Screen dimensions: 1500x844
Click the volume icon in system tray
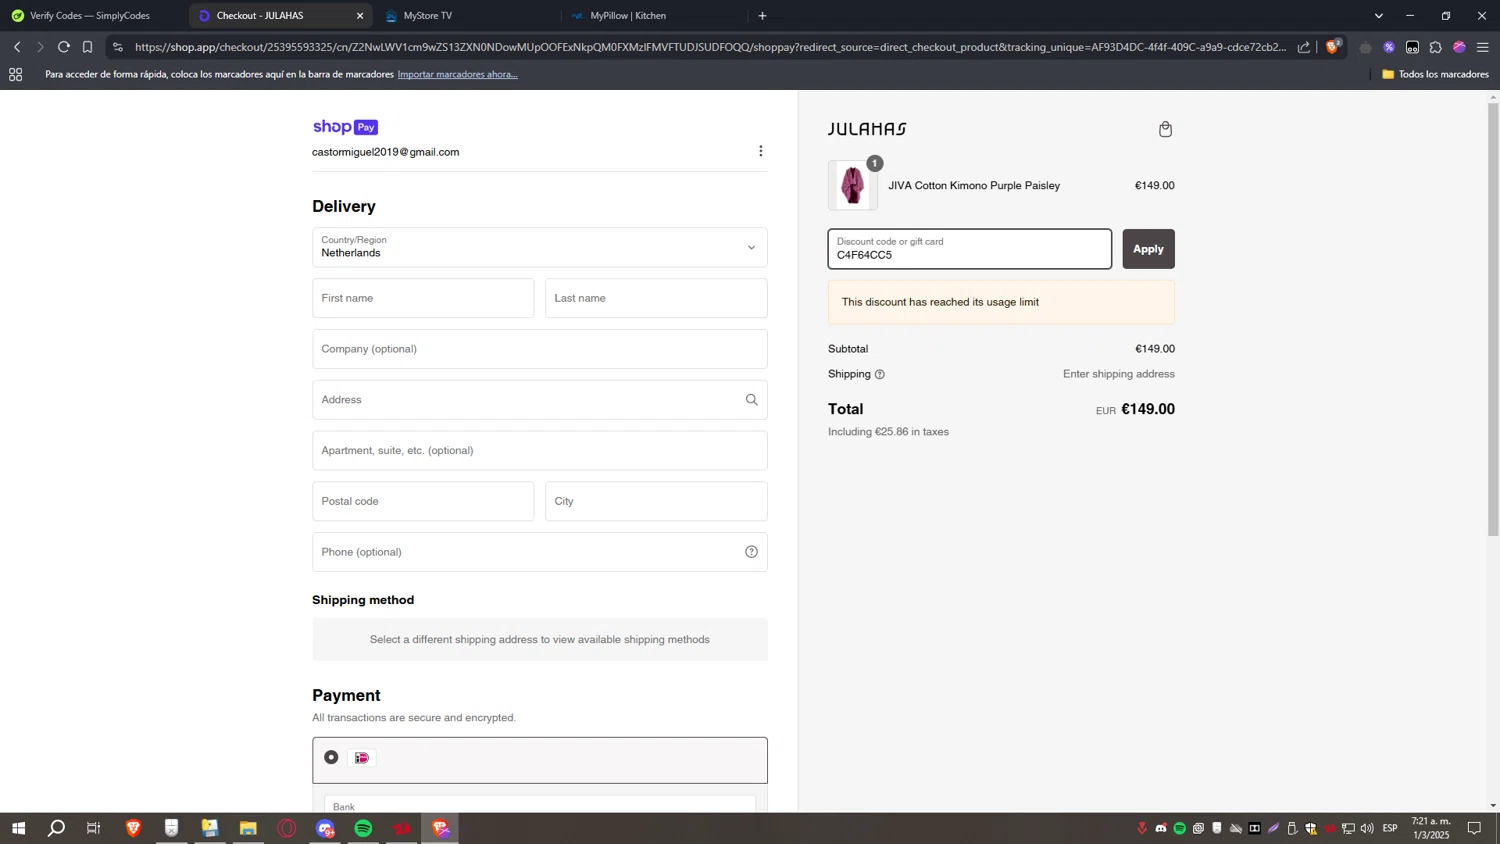tap(1367, 828)
